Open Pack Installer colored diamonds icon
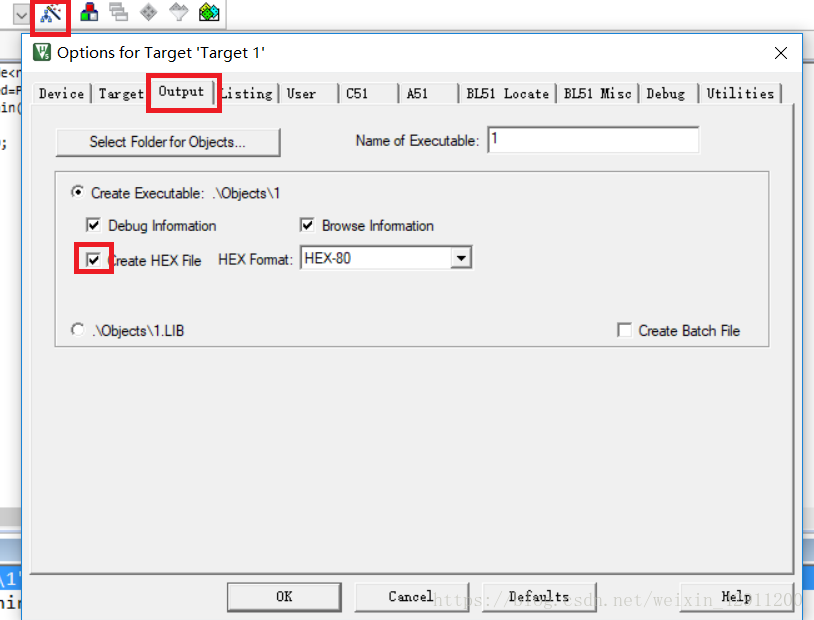 pyautogui.click(x=209, y=12)
